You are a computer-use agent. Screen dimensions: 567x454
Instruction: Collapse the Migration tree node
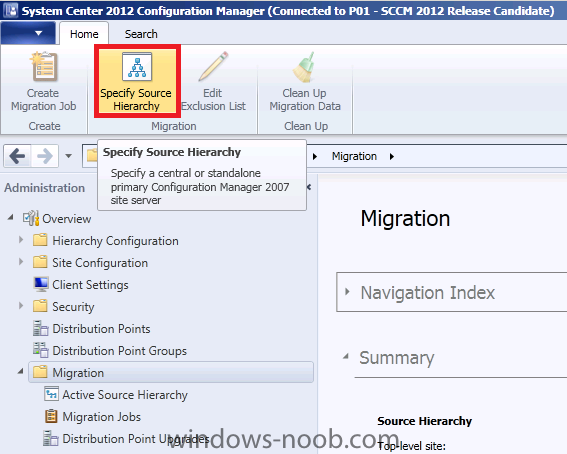point(21,371)
